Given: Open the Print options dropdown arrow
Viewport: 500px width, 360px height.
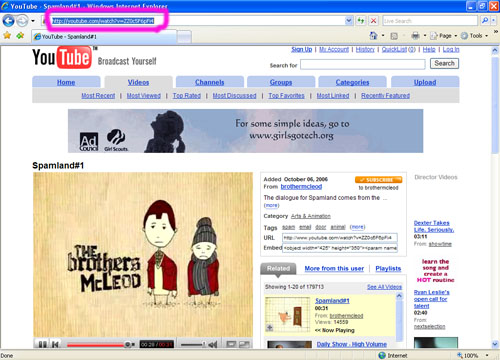Looking at the screenshot, I should click(425, 35).
